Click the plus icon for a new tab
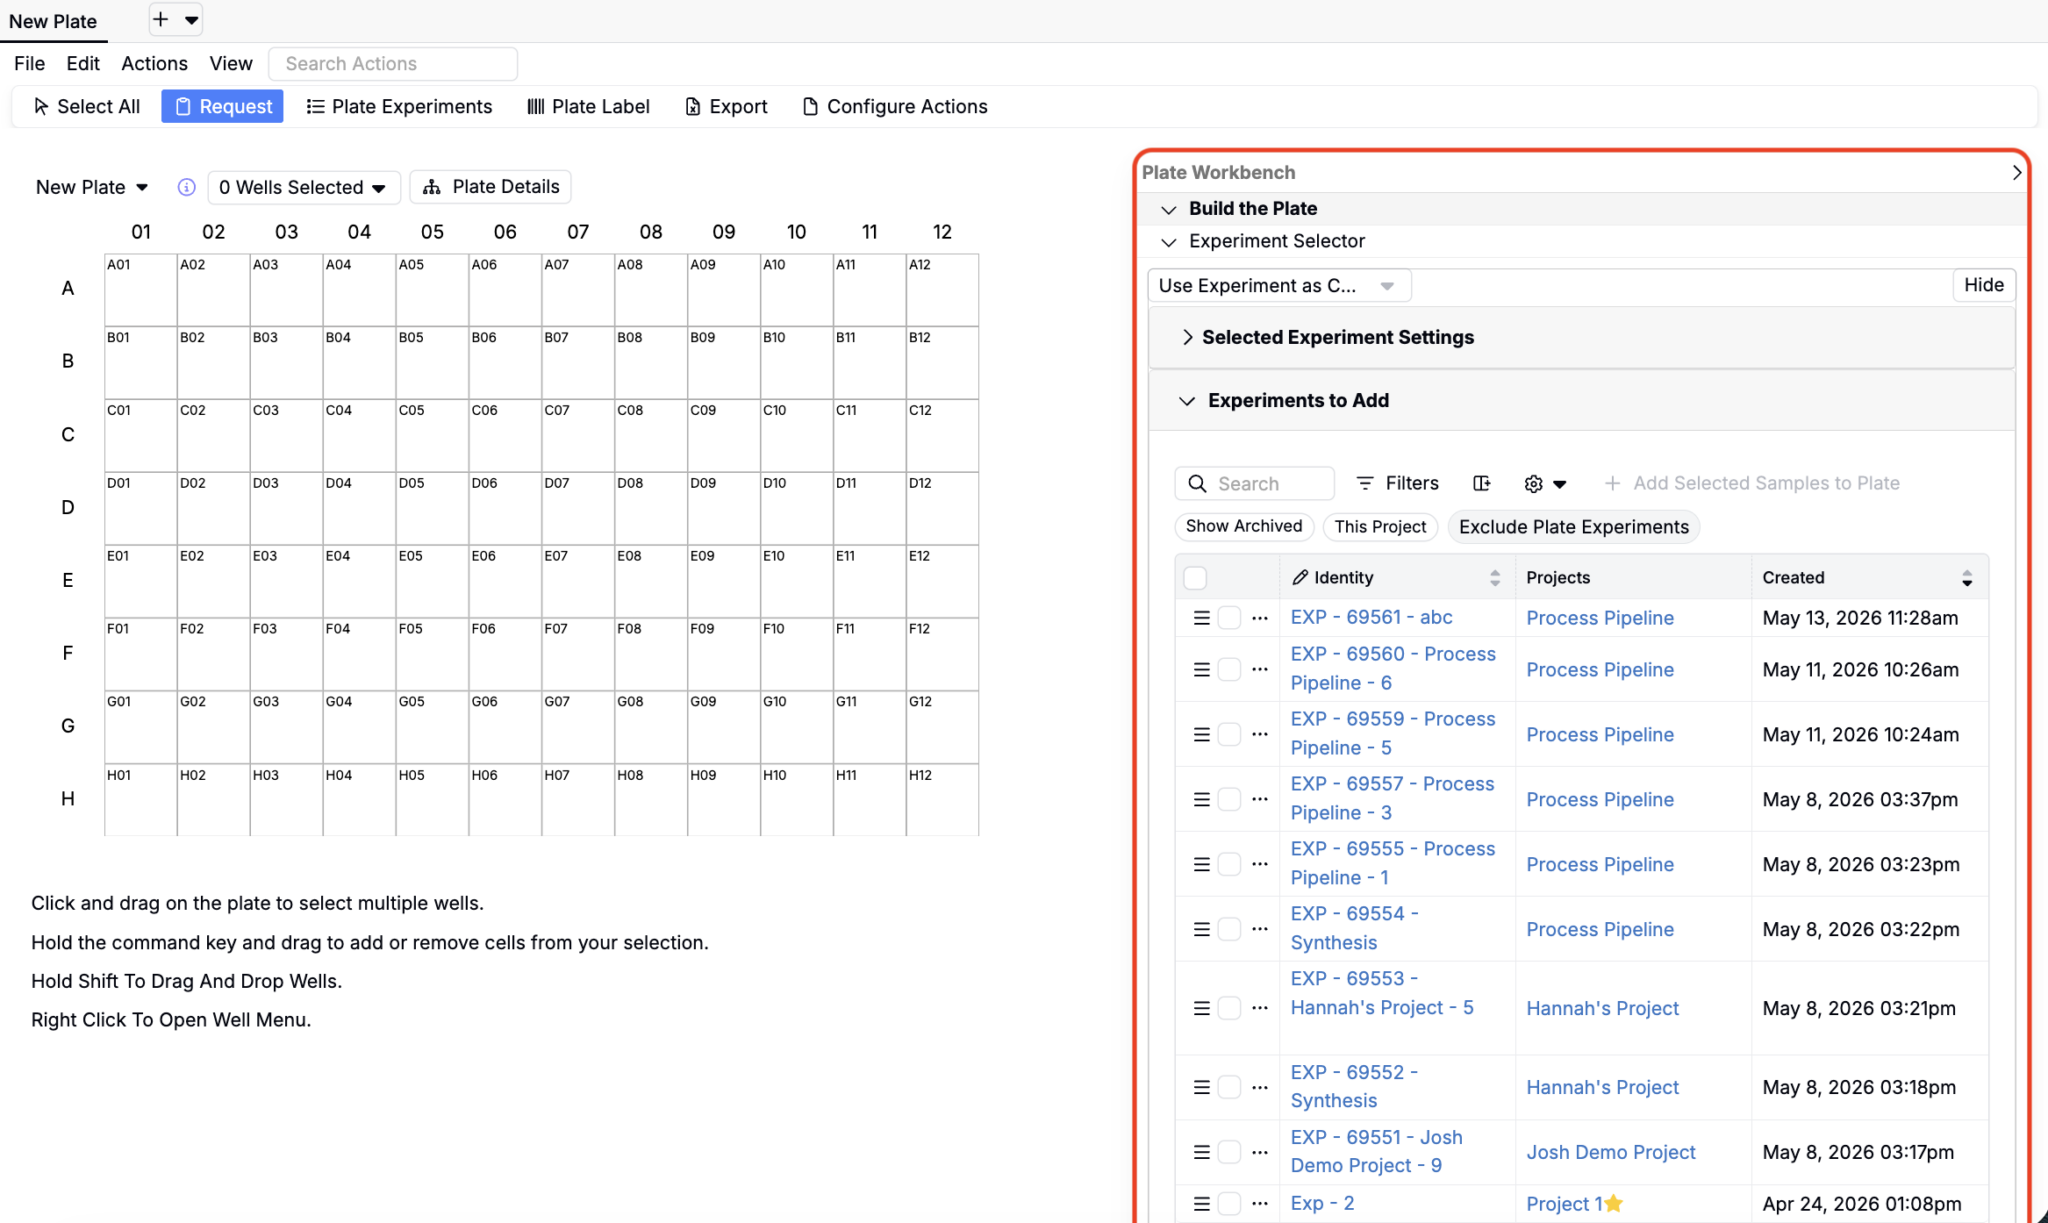Viewport: 2048px width, 1223px height. coord(160,19)
